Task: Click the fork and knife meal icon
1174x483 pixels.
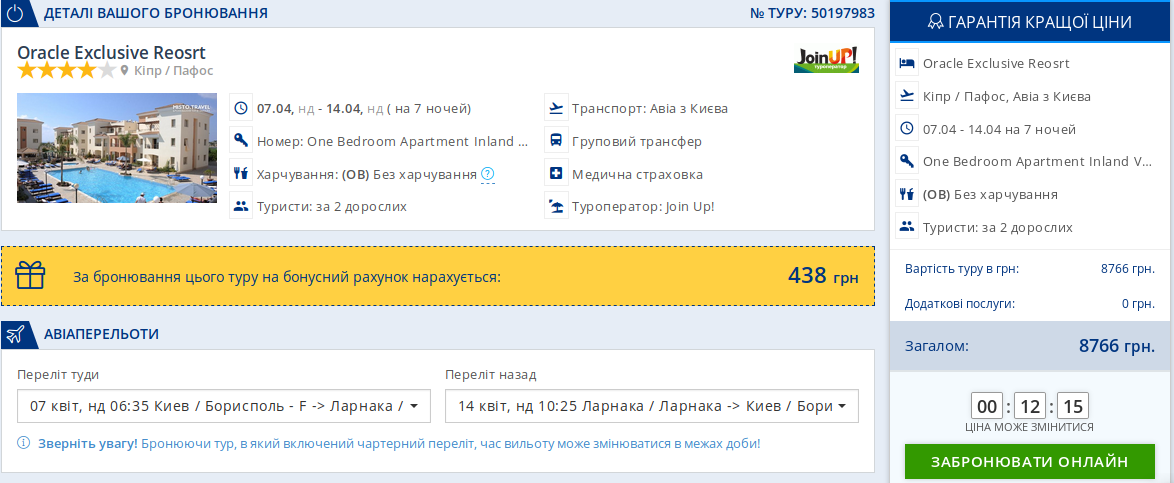Action: click(x=240, y=174)
